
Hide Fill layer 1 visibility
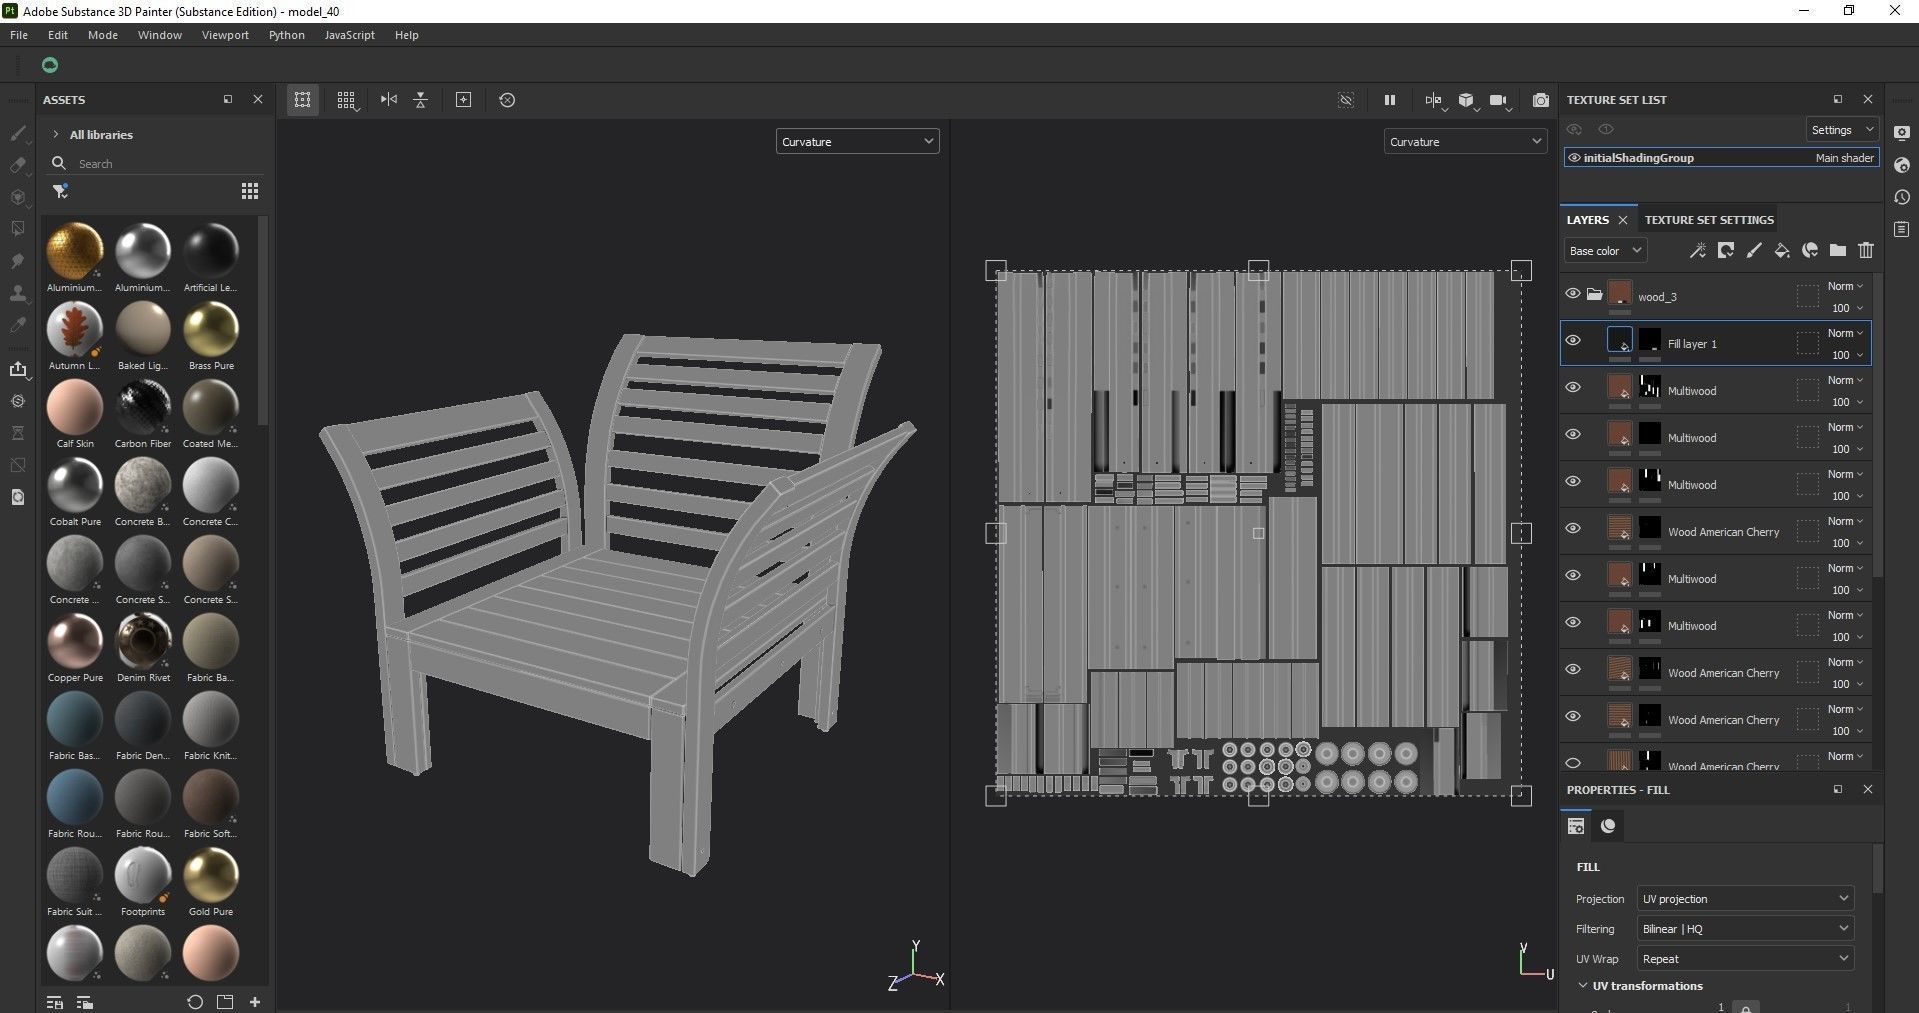pyautogui.click(x=1573, y=341)
